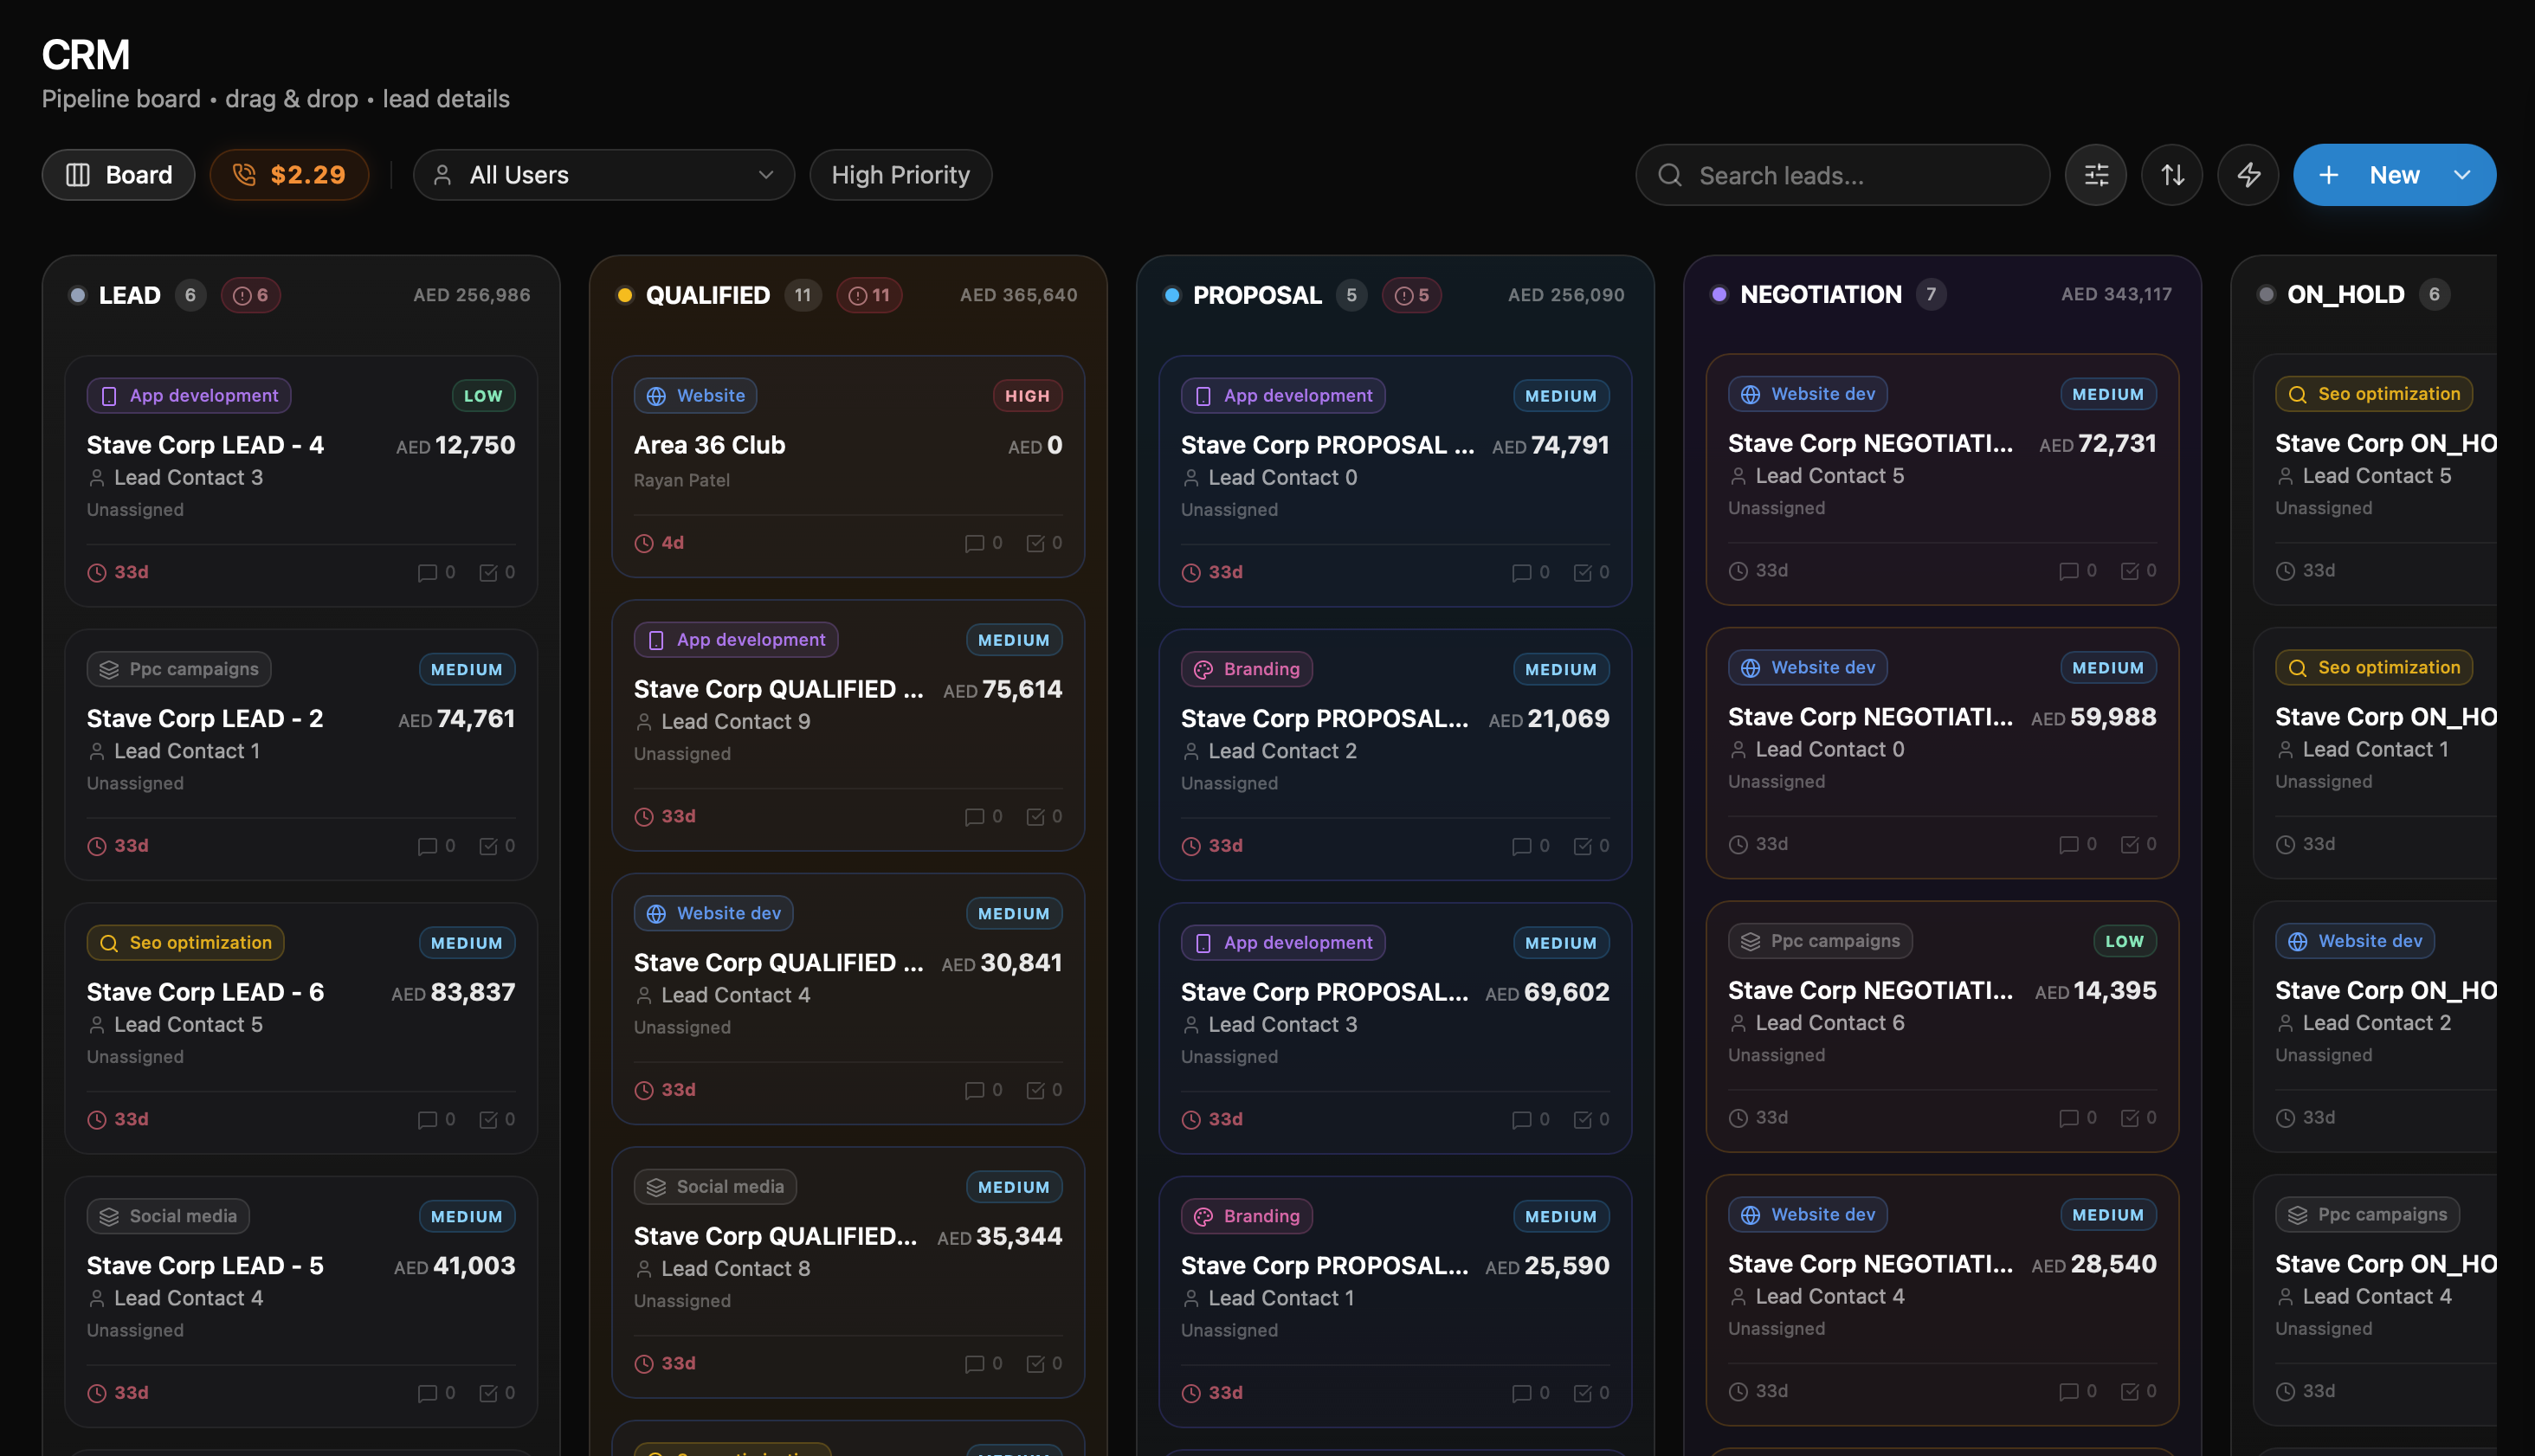
Task: Click the columns icon on the Board button
Action: [77, 175]
